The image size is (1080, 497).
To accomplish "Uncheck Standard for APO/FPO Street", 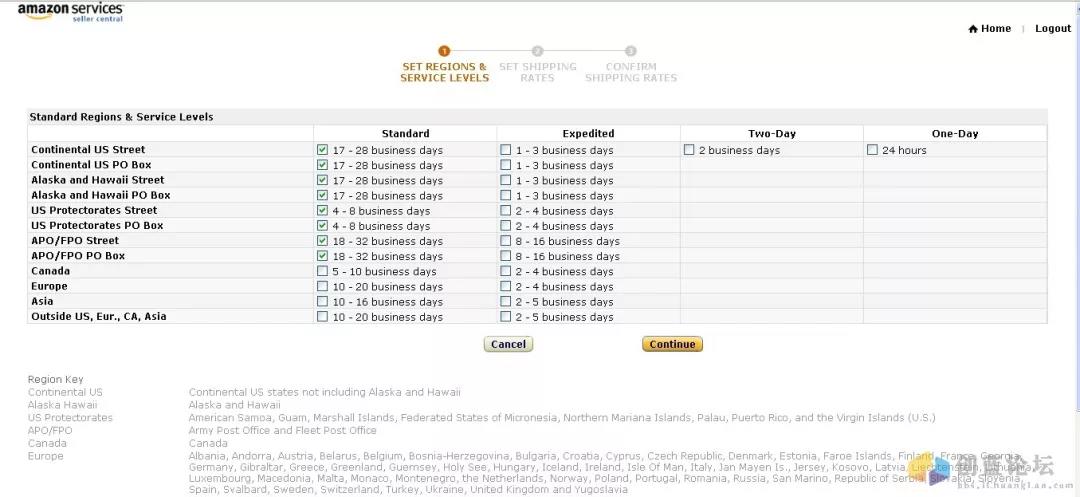I will pos(322,240).
